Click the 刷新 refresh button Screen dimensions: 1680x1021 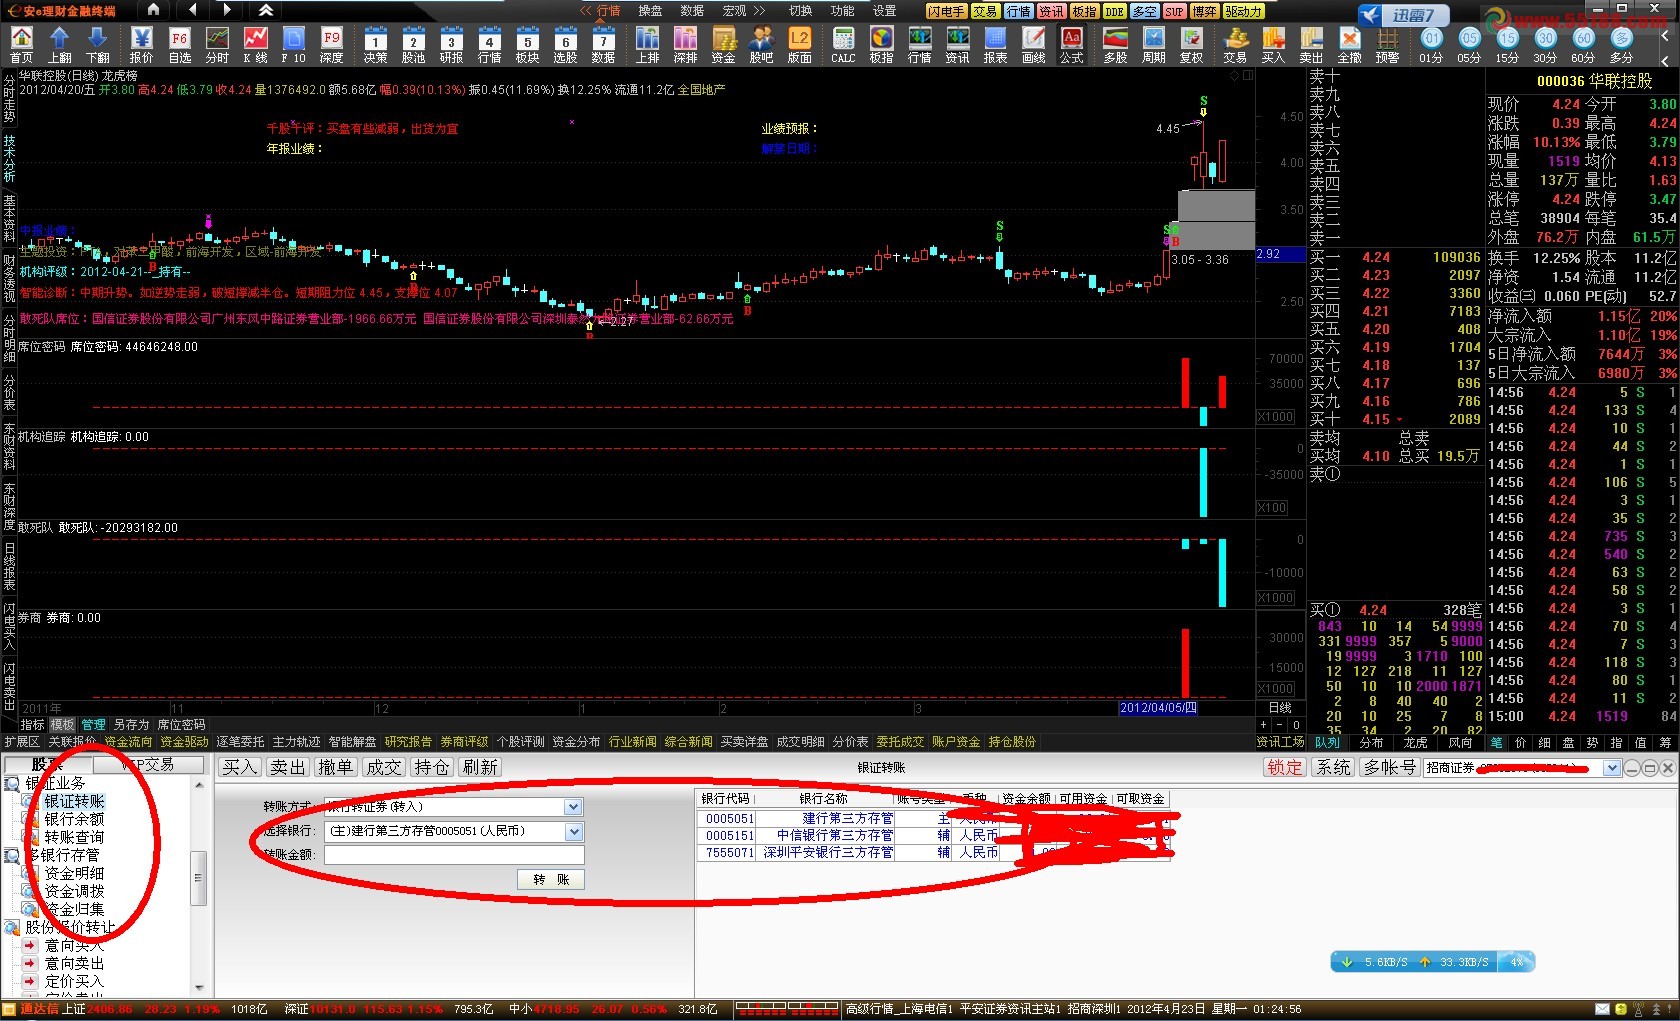tap(479, 767)
